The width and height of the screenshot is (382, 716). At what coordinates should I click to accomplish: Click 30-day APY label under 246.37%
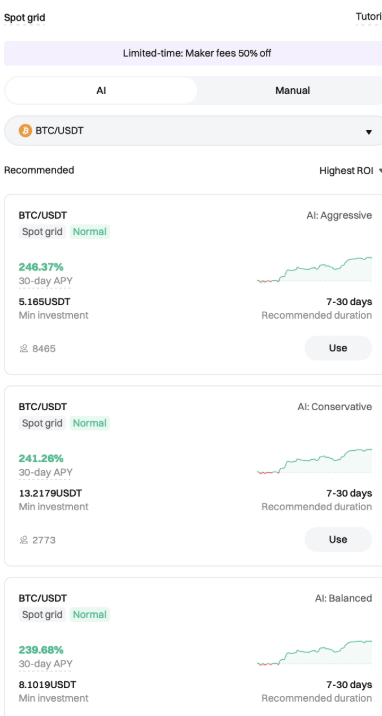point(45,281)
